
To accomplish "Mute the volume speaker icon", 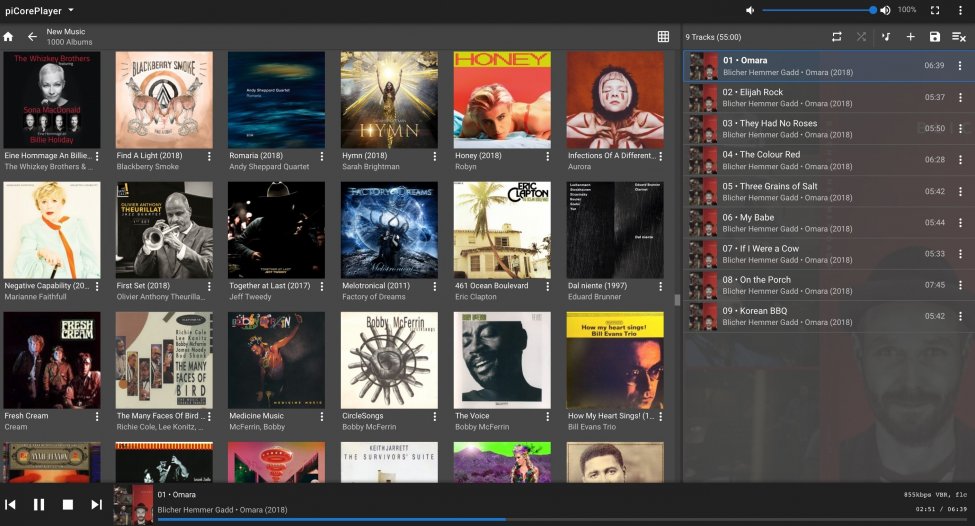I will click(750, 10).
